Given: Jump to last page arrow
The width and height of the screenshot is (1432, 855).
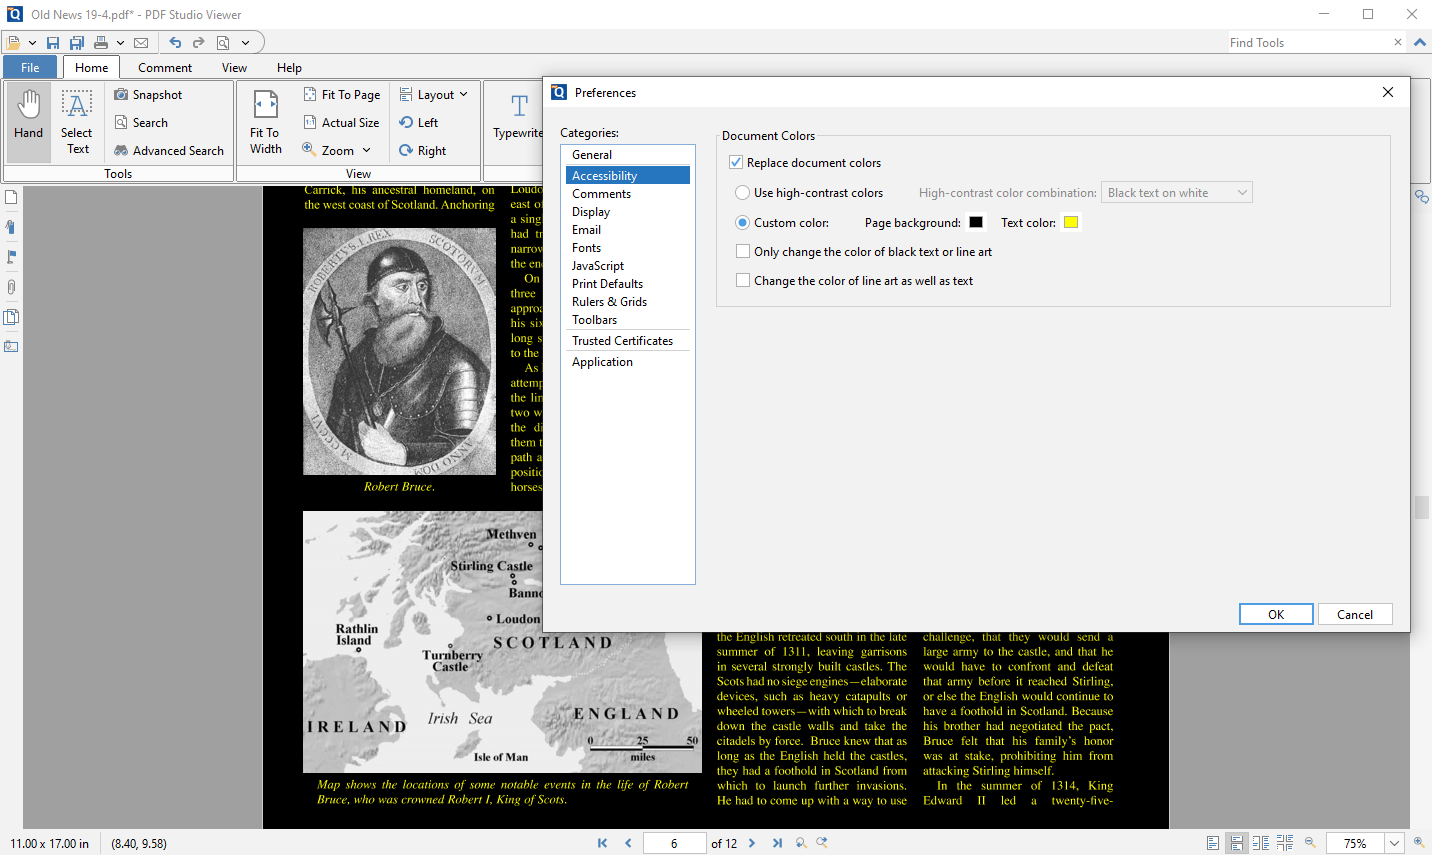Looking at the screenshot, I should [777, 843].
